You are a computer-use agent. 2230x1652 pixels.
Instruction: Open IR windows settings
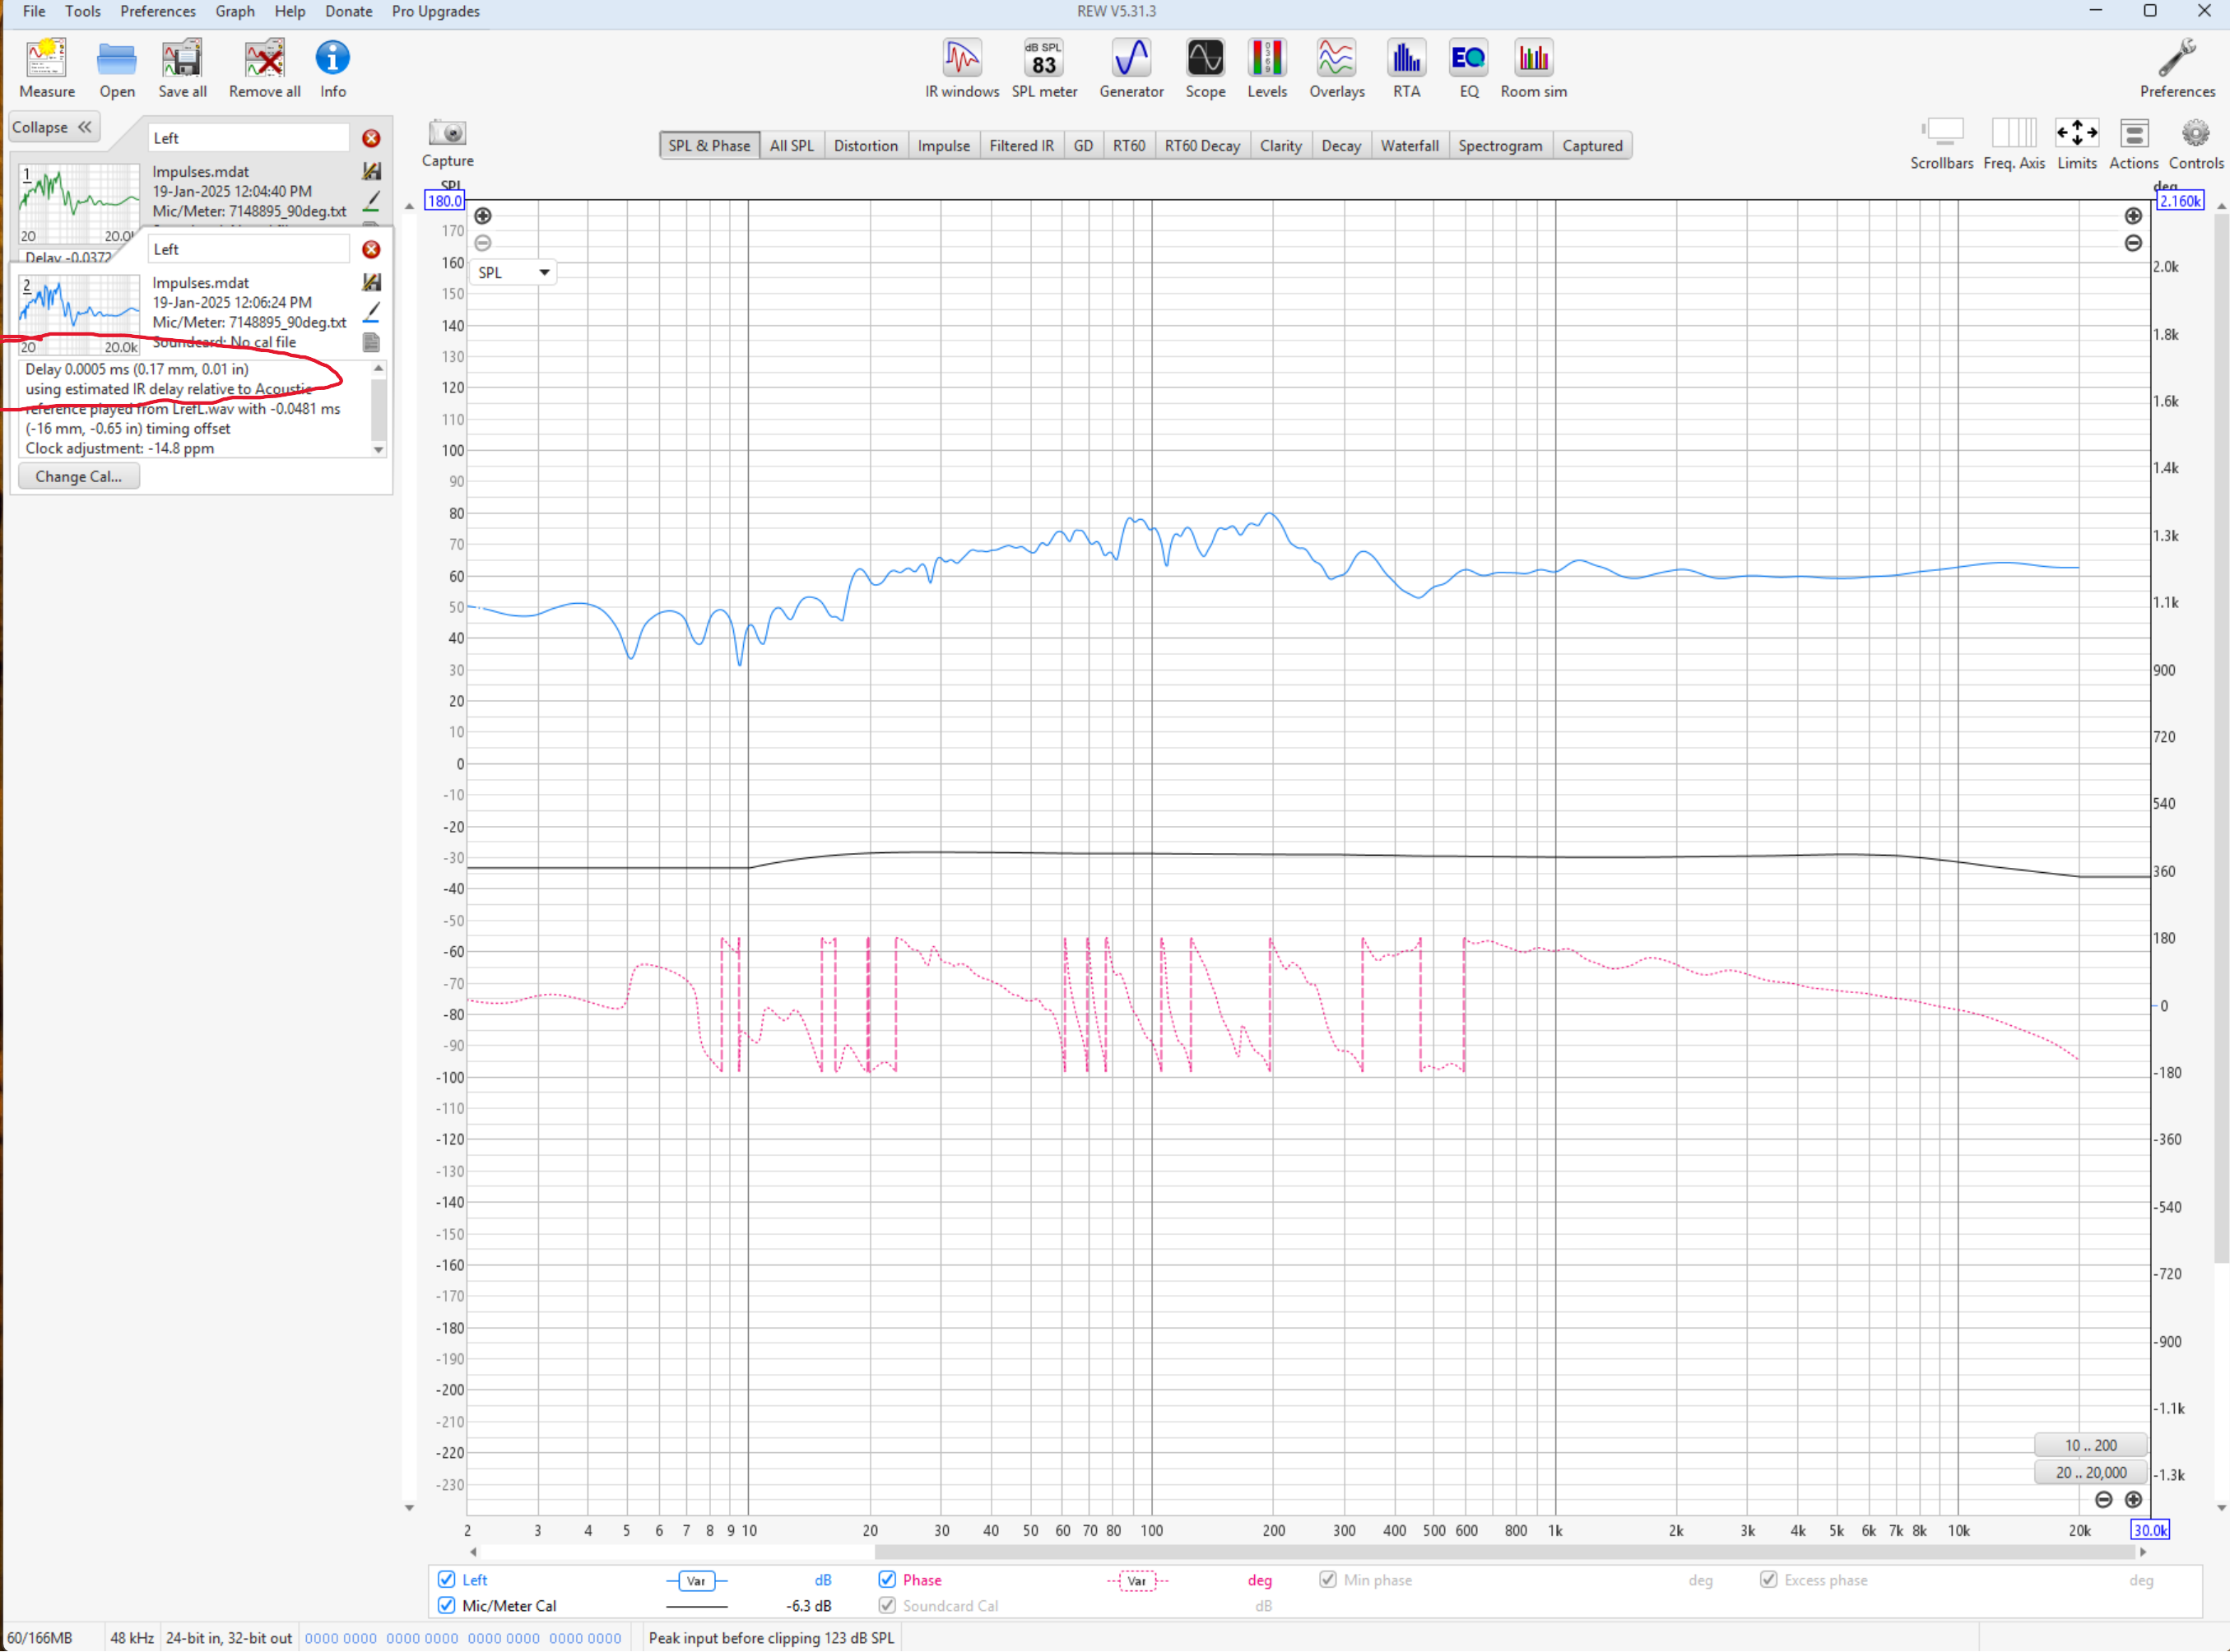point(961,68)
